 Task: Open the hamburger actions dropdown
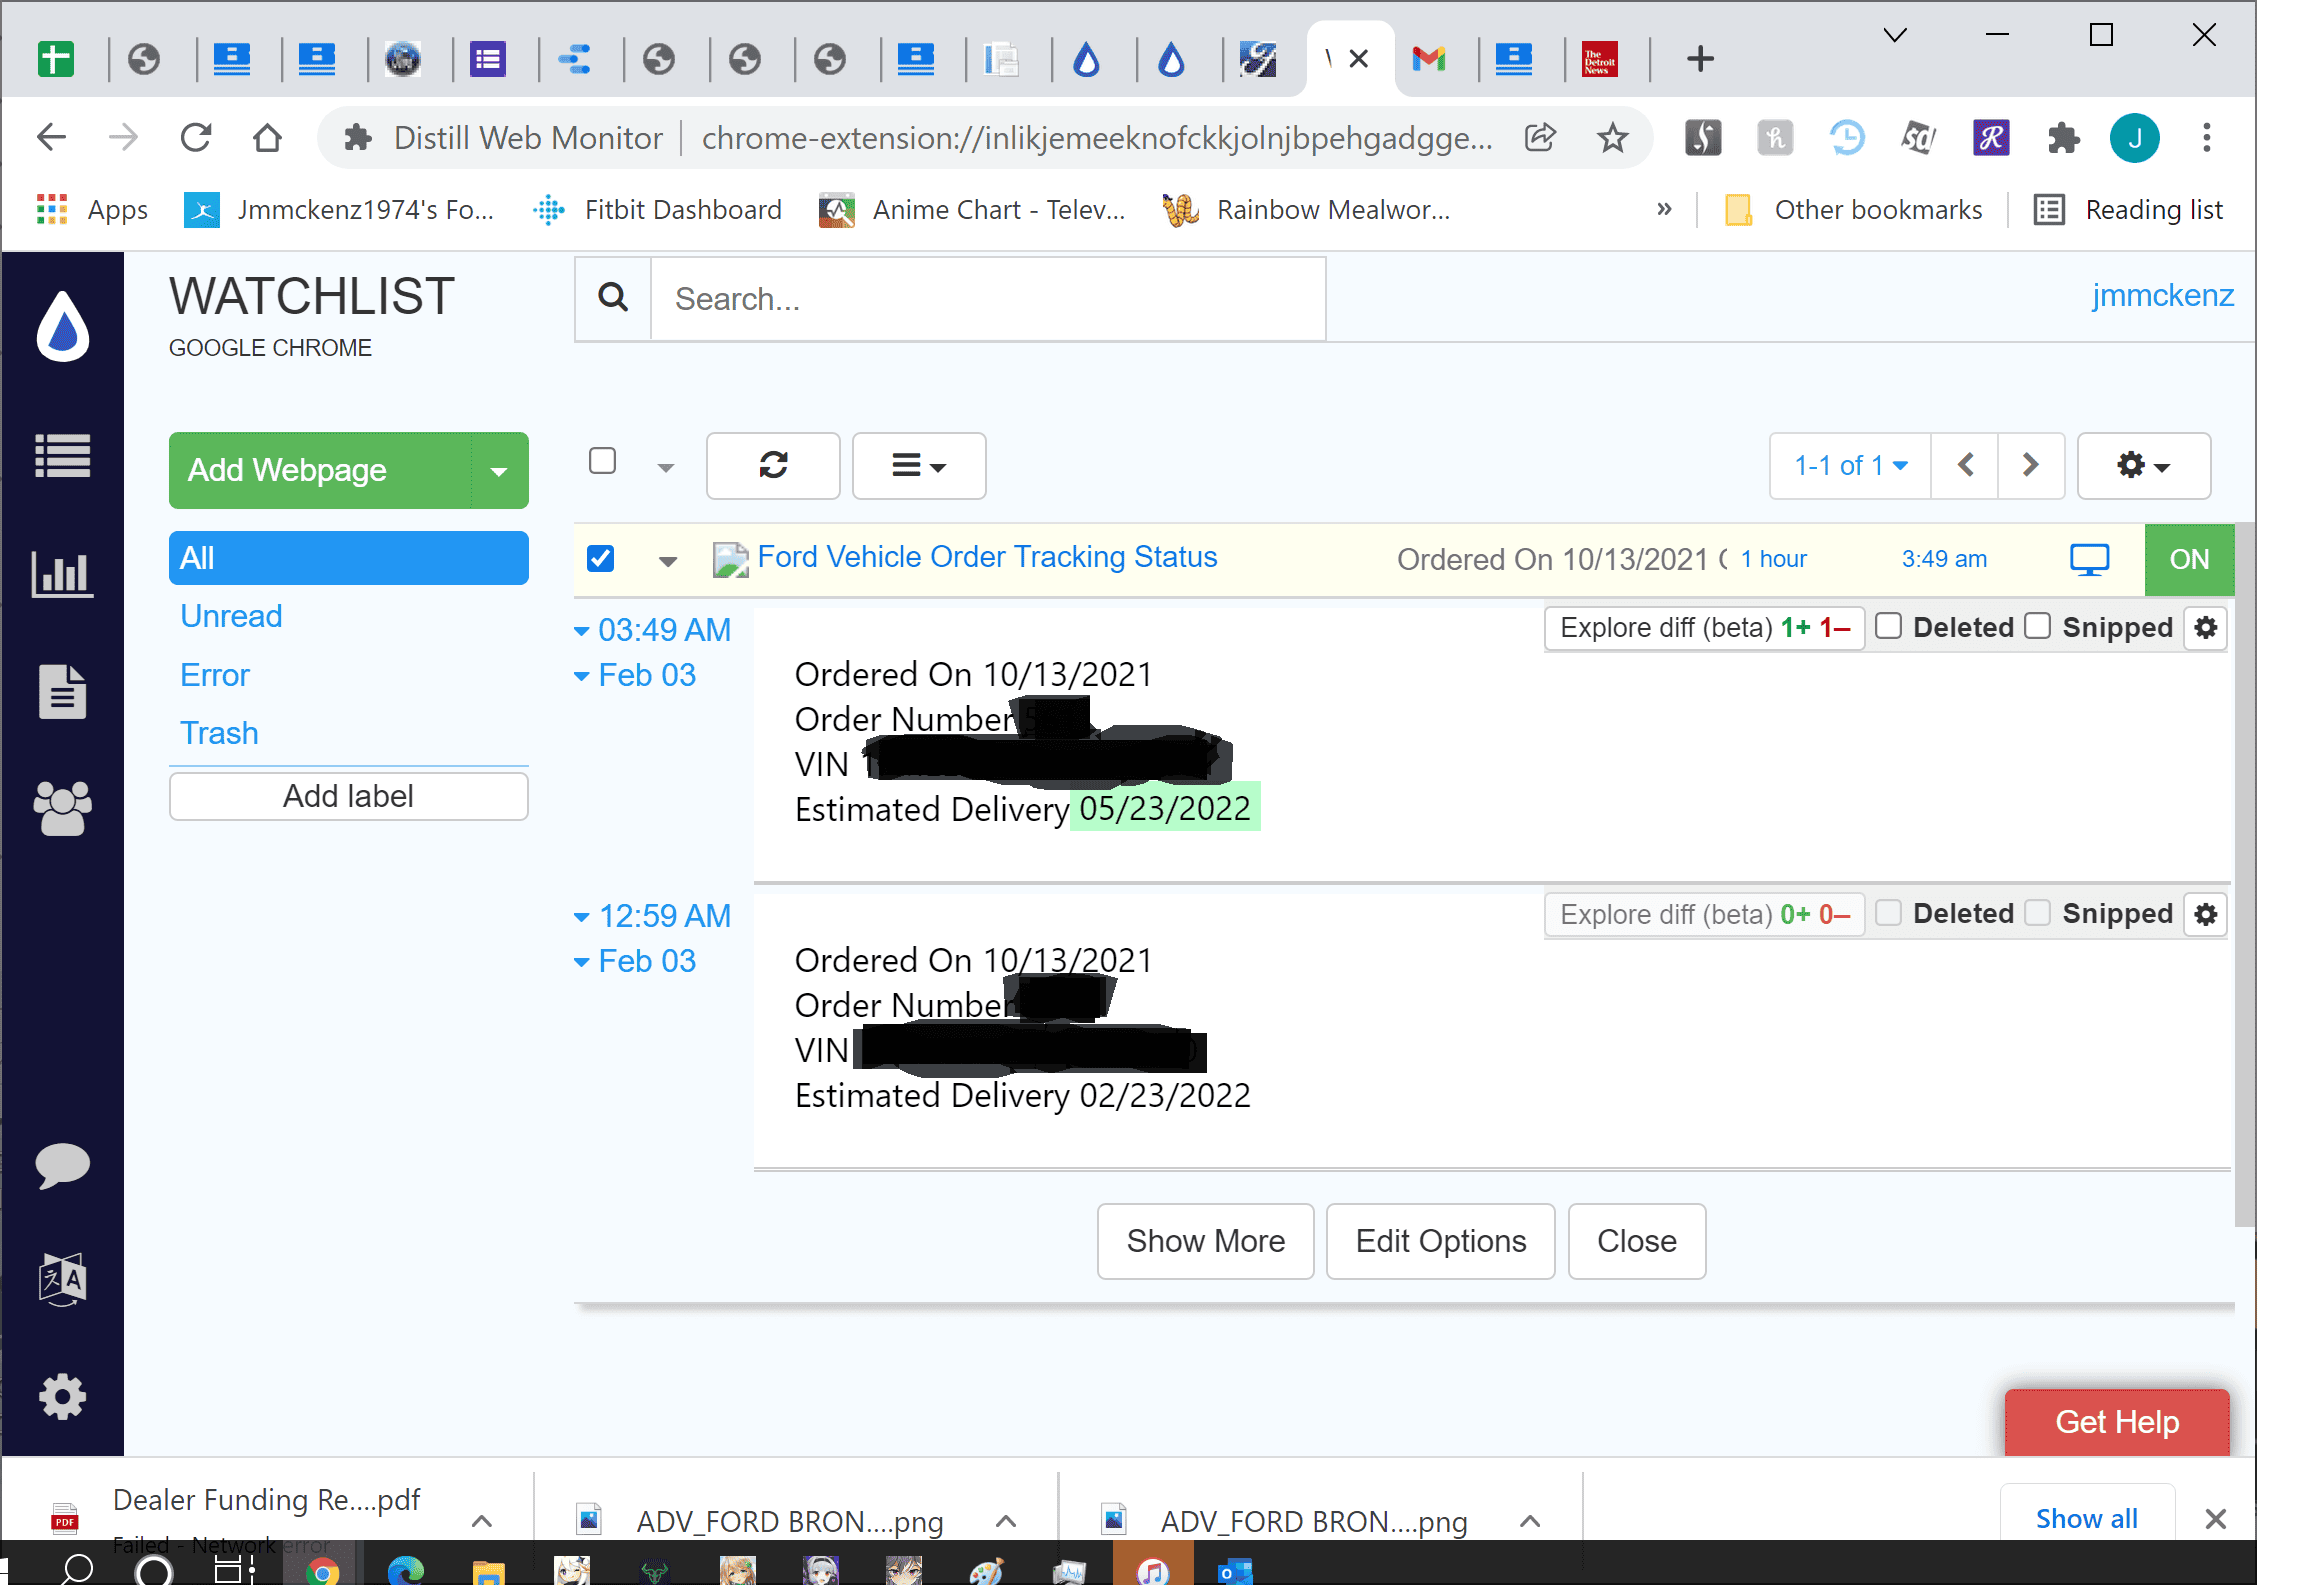pyautogui.click(x=919, y=465)
